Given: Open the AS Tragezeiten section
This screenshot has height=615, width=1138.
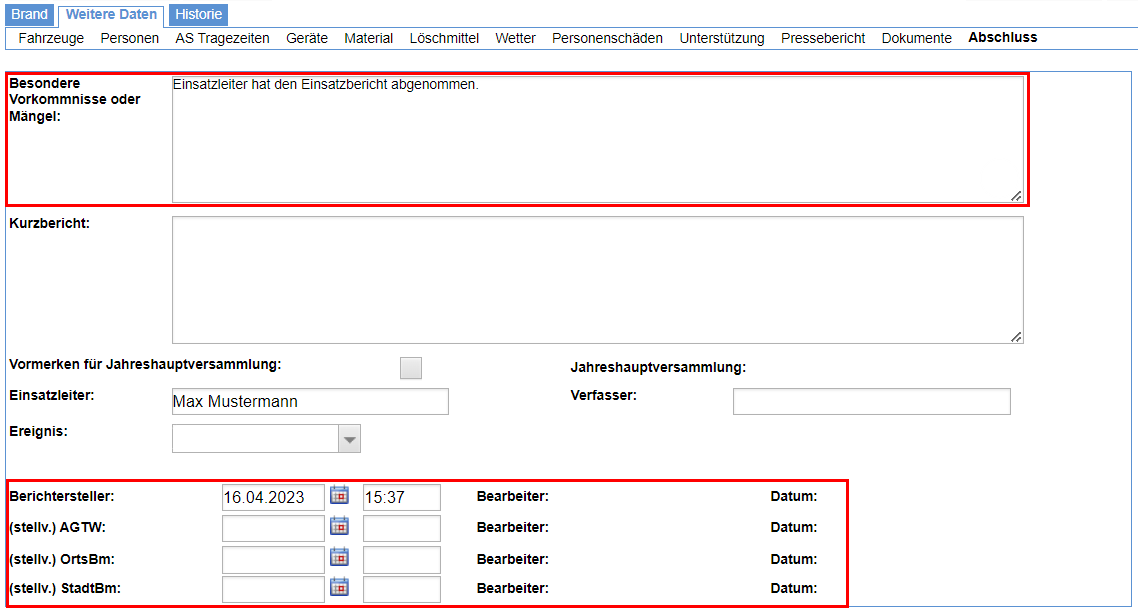Looking at the screenshot, I should pyautogui.click(x=222, y=38).
